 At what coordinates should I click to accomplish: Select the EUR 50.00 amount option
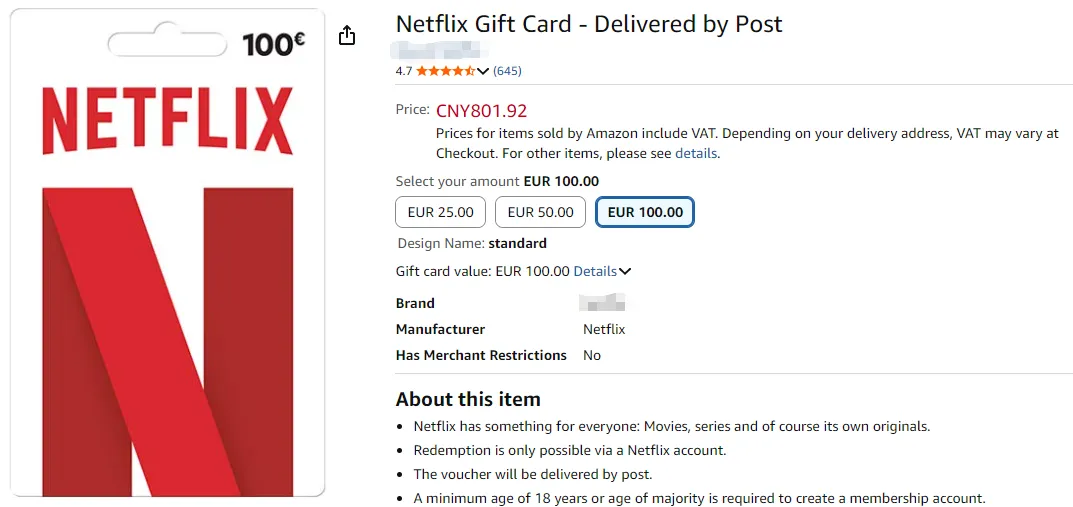coord(540,212)
